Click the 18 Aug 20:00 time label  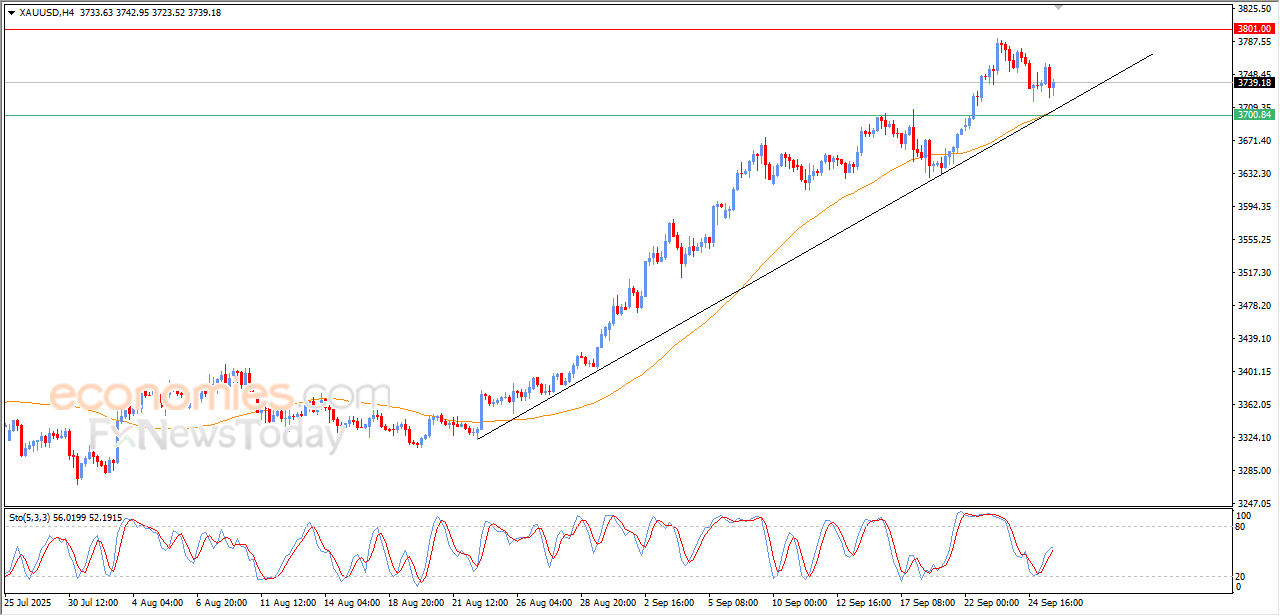(416, 603)
